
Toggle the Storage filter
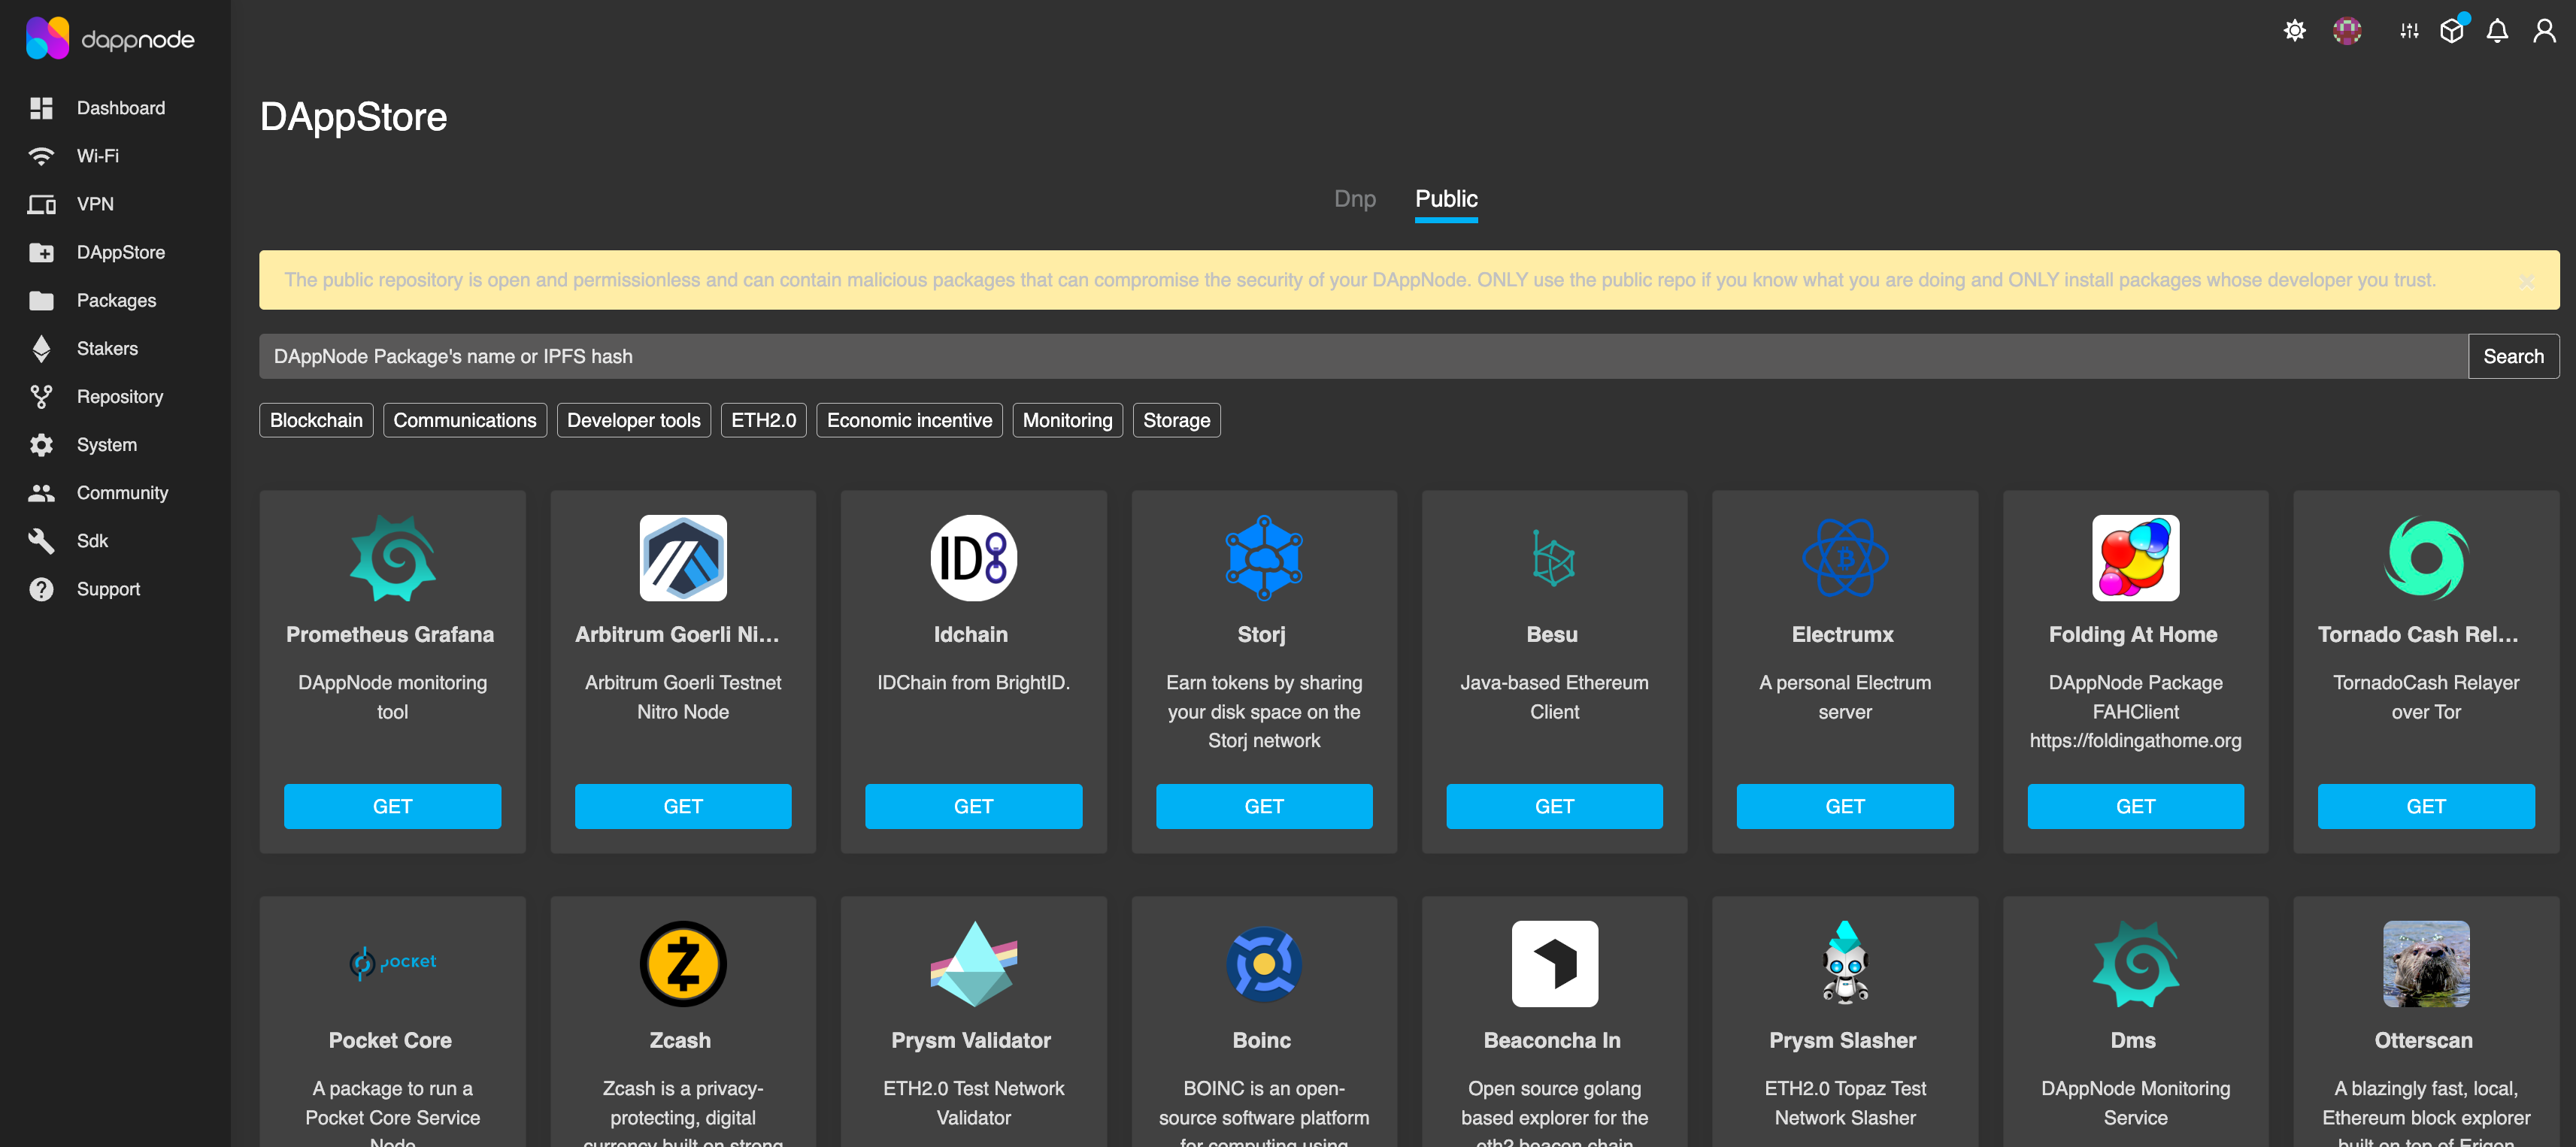[1176, 420]
